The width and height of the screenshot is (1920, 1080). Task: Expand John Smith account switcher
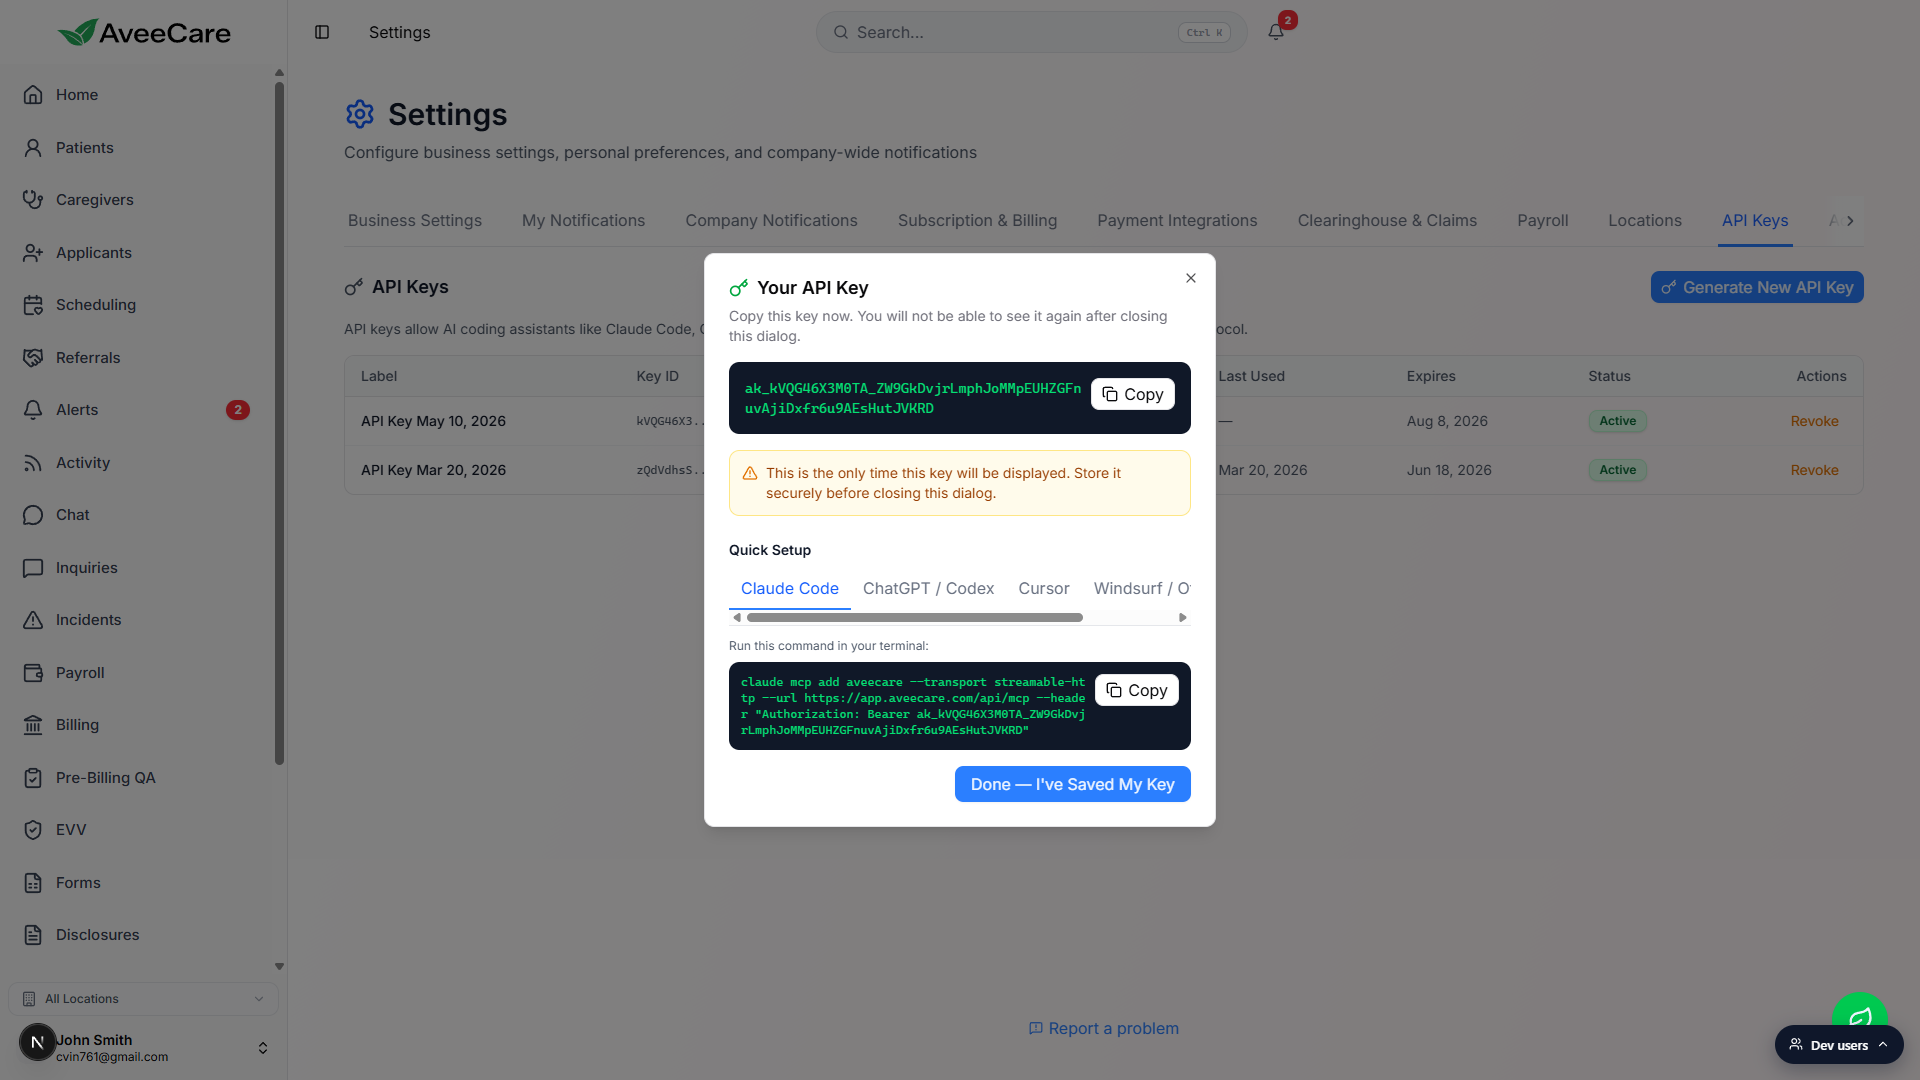(x=263, y=1048)
